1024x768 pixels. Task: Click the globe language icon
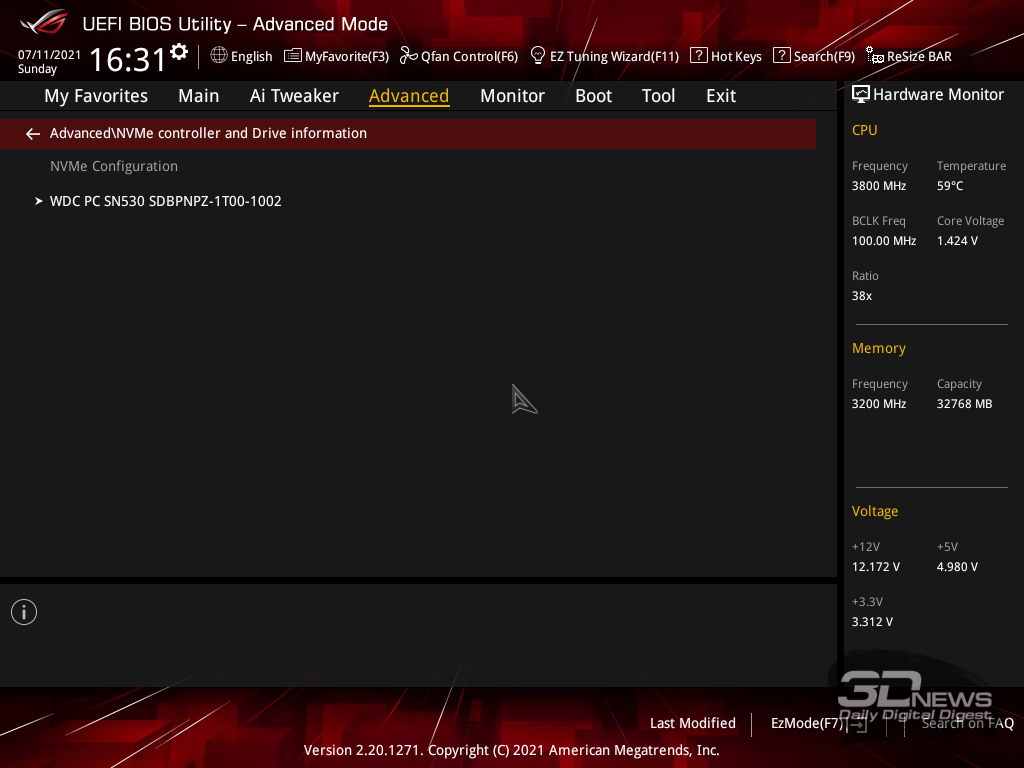point(219,56)
